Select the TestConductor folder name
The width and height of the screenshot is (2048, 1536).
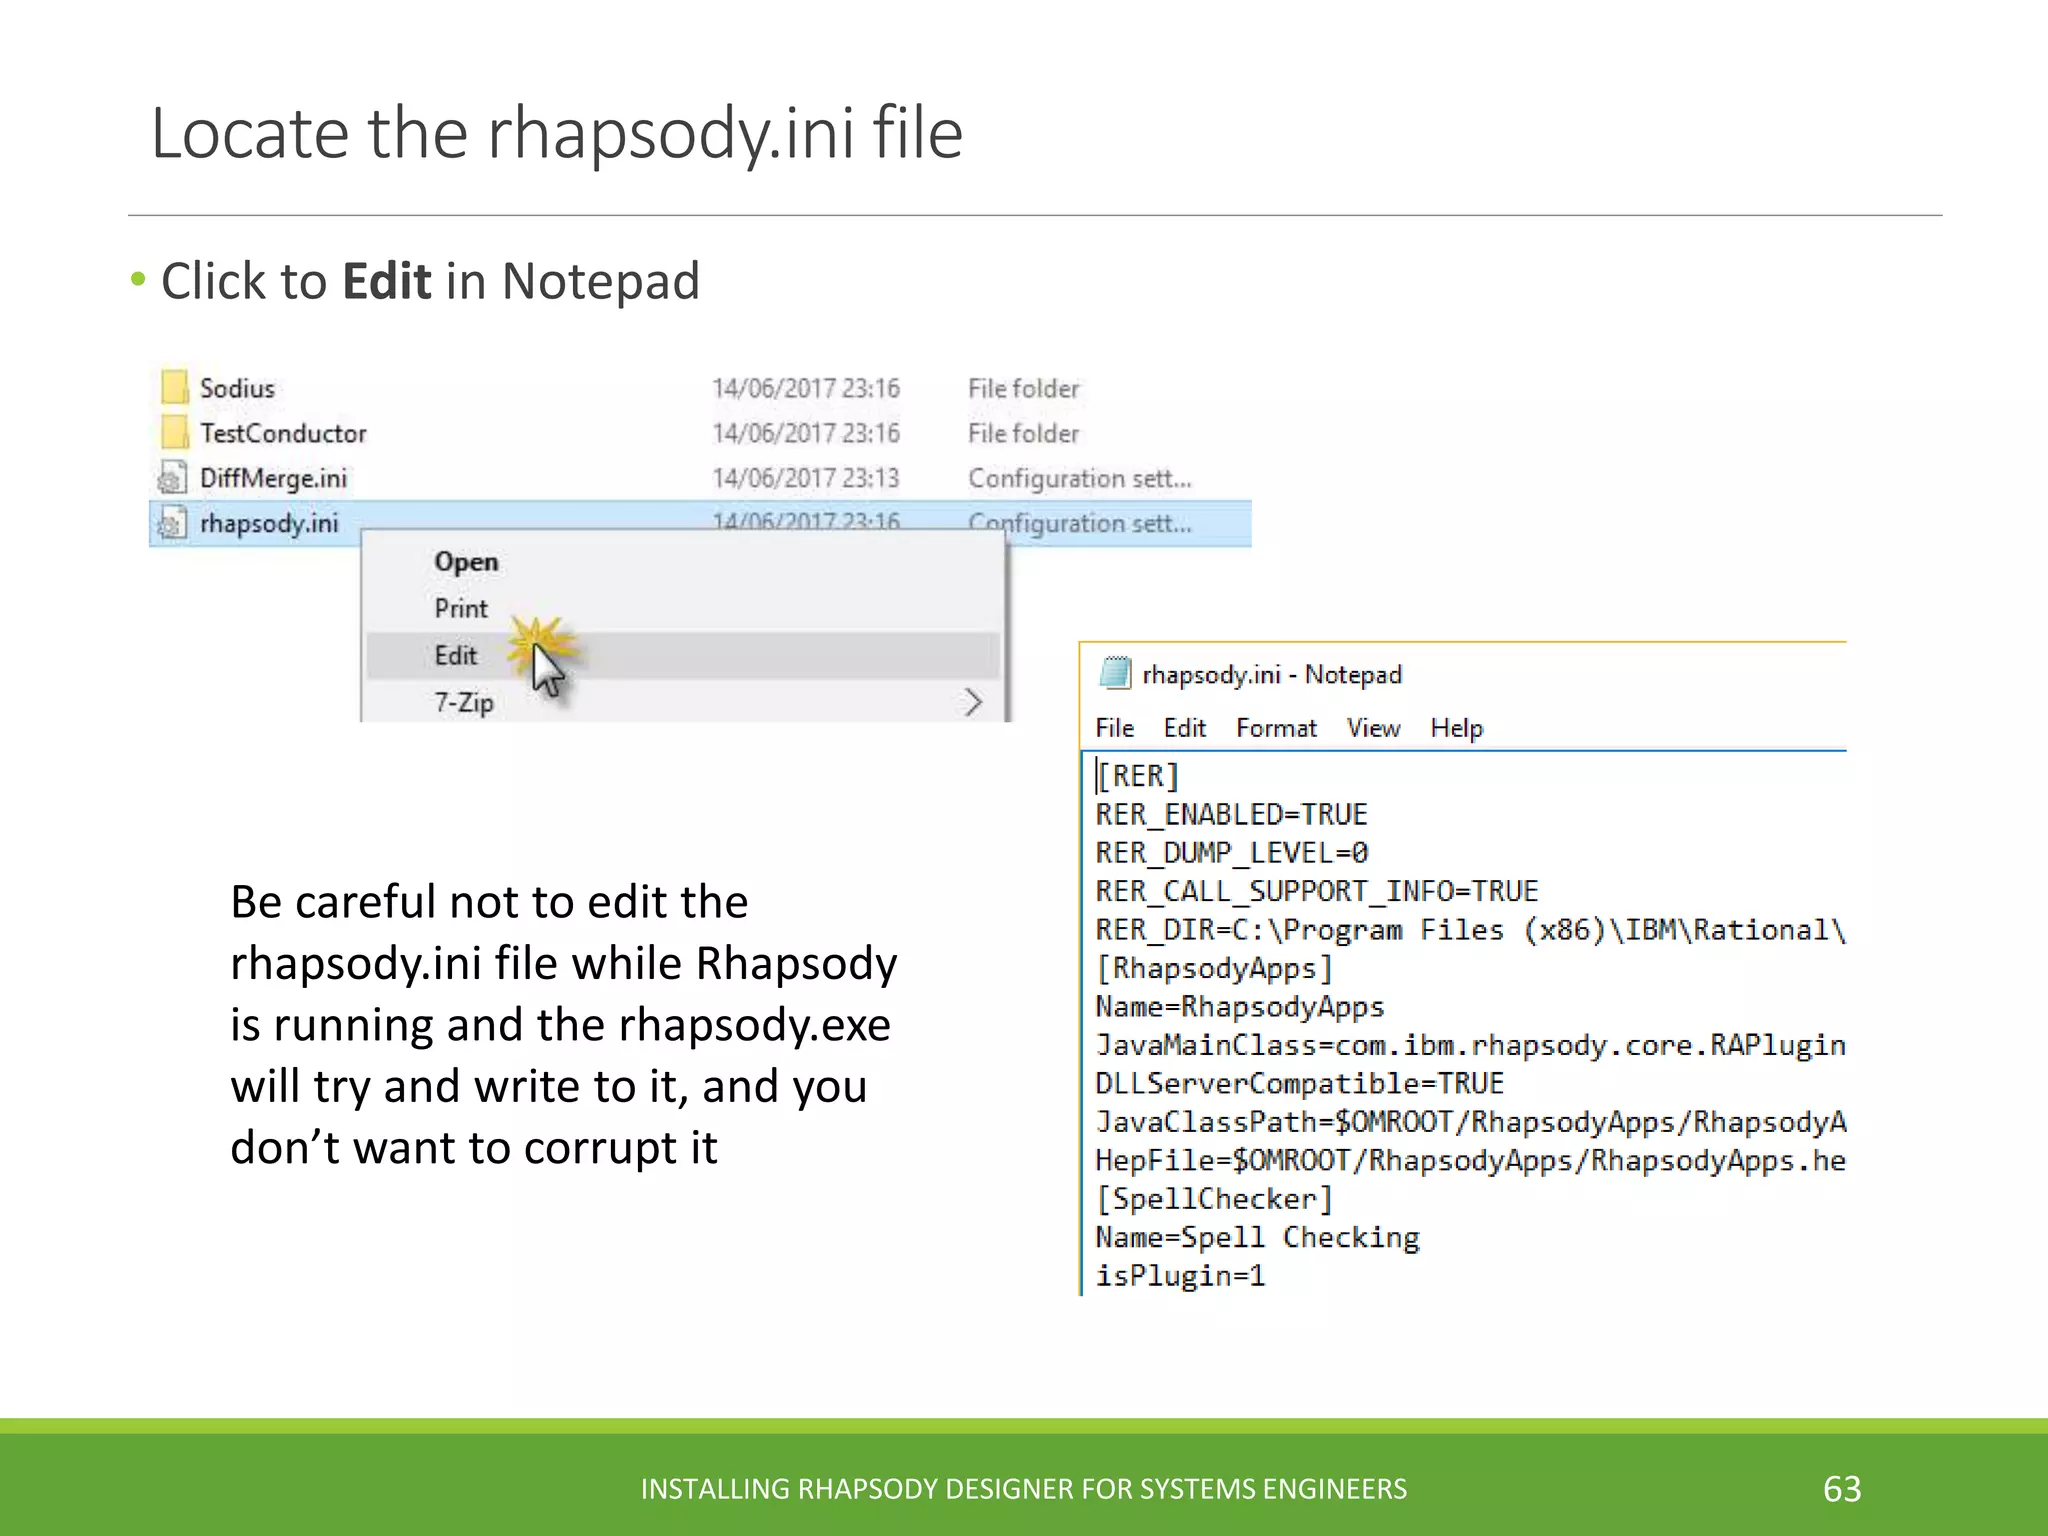click(283, 433)
